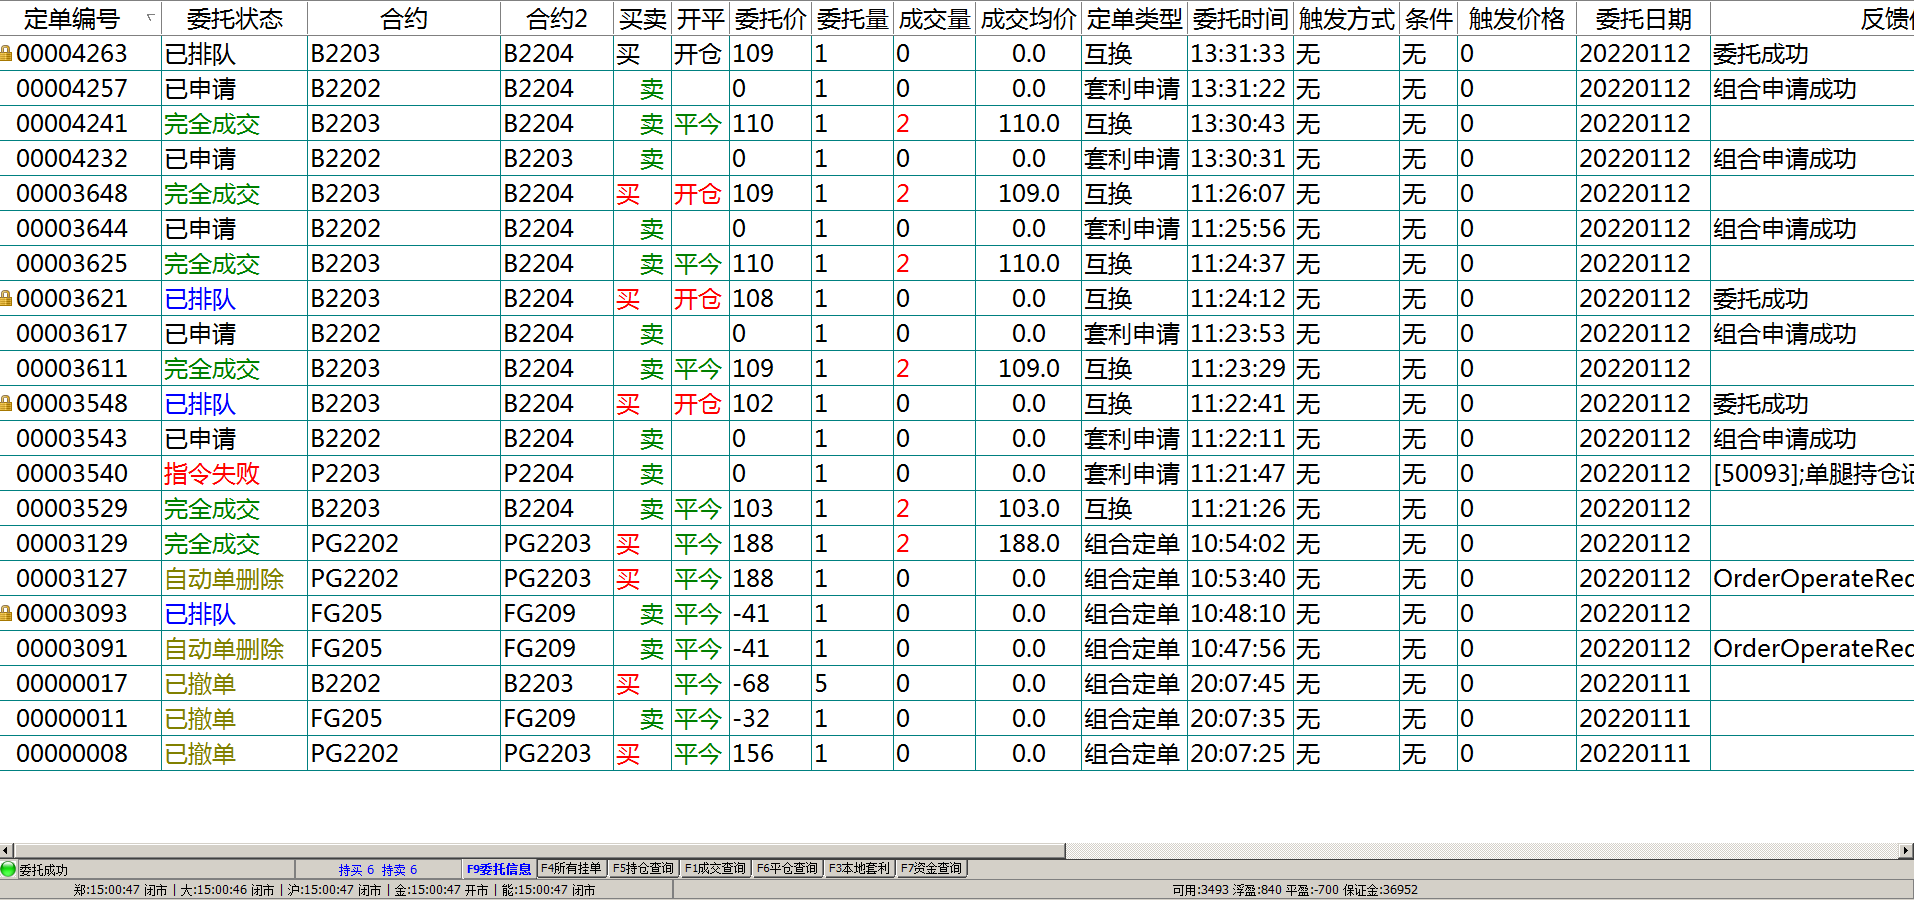Click the horizontal scrollbar right arrow
This screenshot has height=900, width=1914.
pyautogui.click(x=1906, y=851)
